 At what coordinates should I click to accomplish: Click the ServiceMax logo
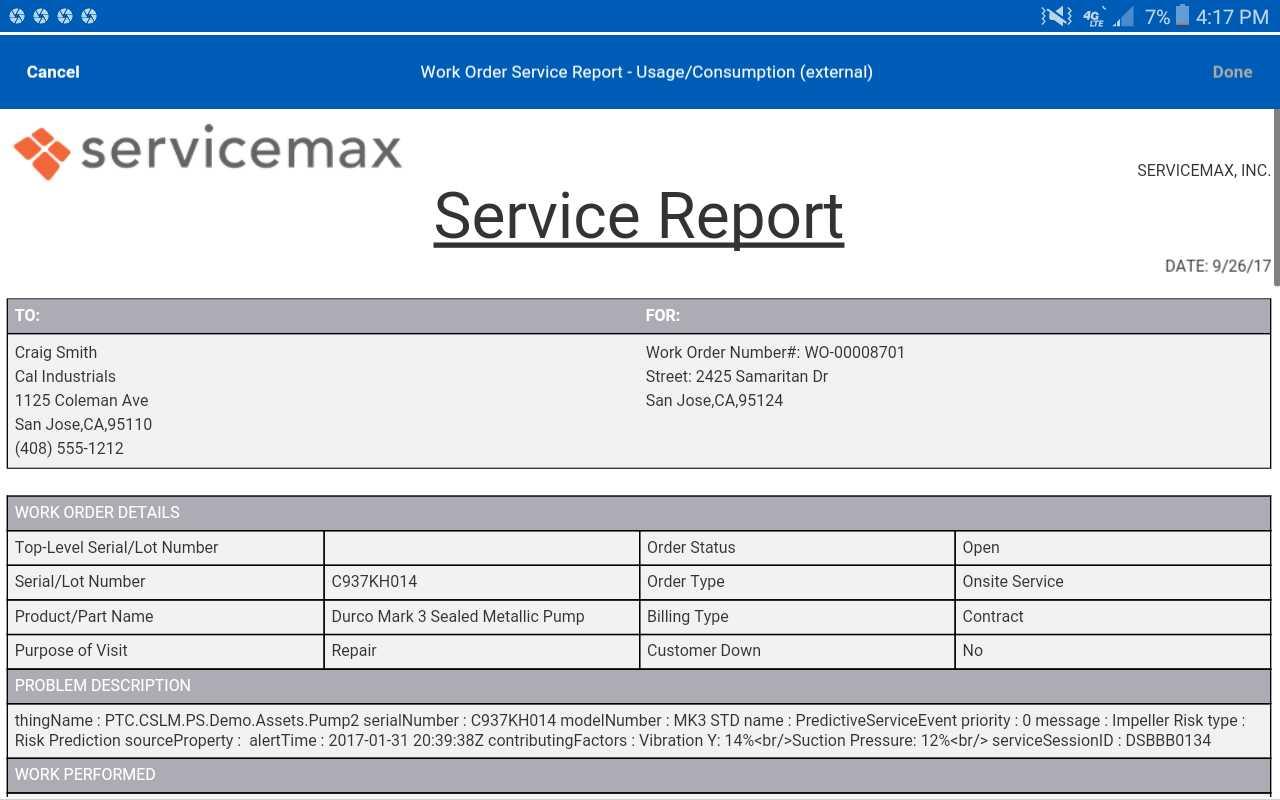[x=208, y=152]
